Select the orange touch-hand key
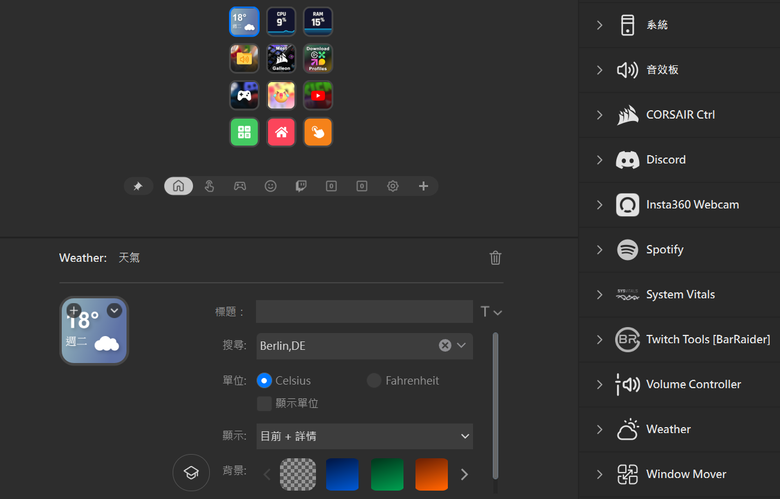Viewport: 780px width, 499px height. (318, 132)
